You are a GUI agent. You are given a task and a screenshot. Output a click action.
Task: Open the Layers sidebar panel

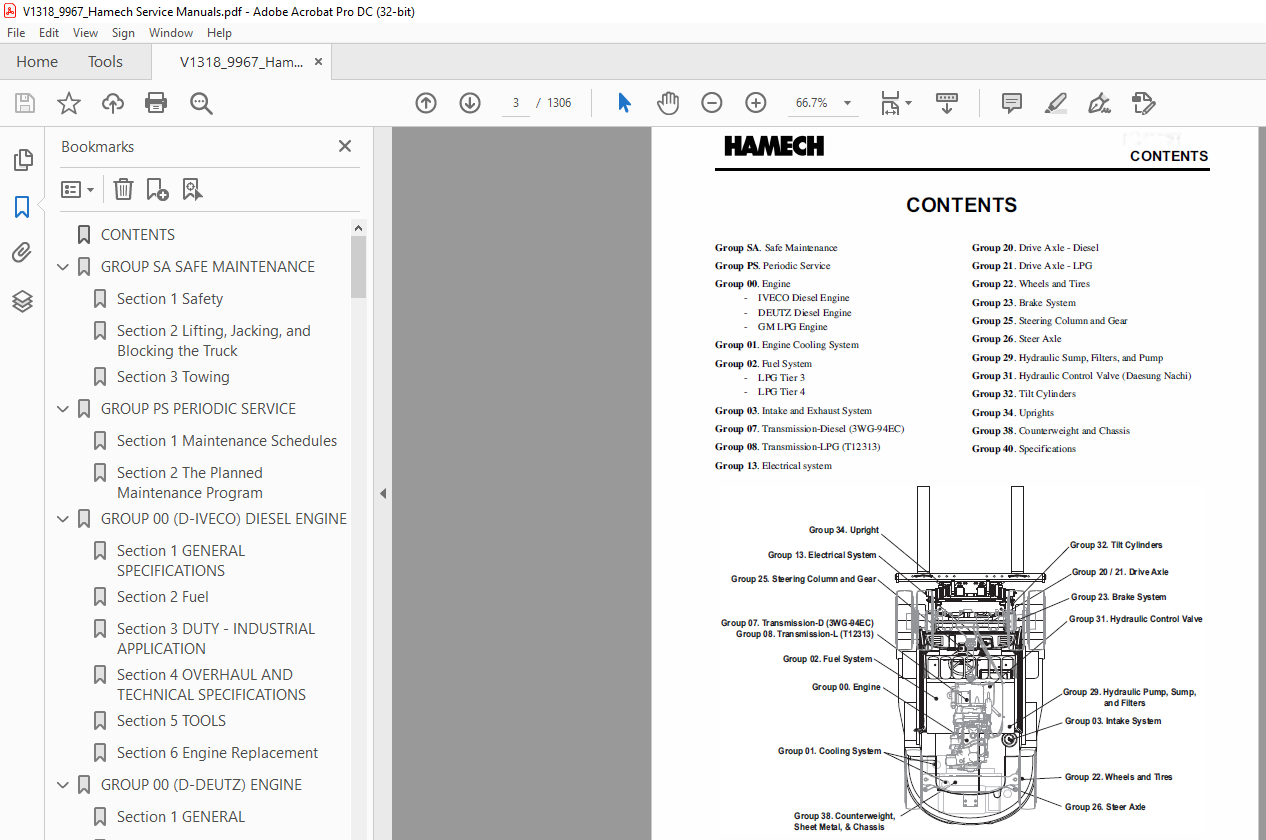[22, 301]
